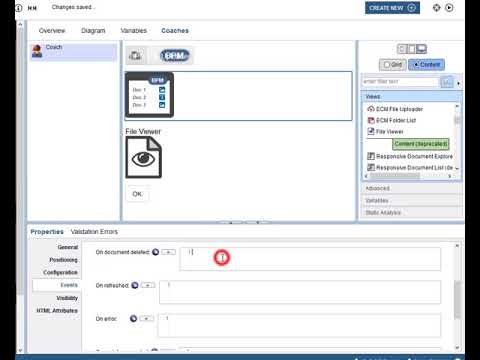Click the ECM Folder List icon

(x=371, y=120)
